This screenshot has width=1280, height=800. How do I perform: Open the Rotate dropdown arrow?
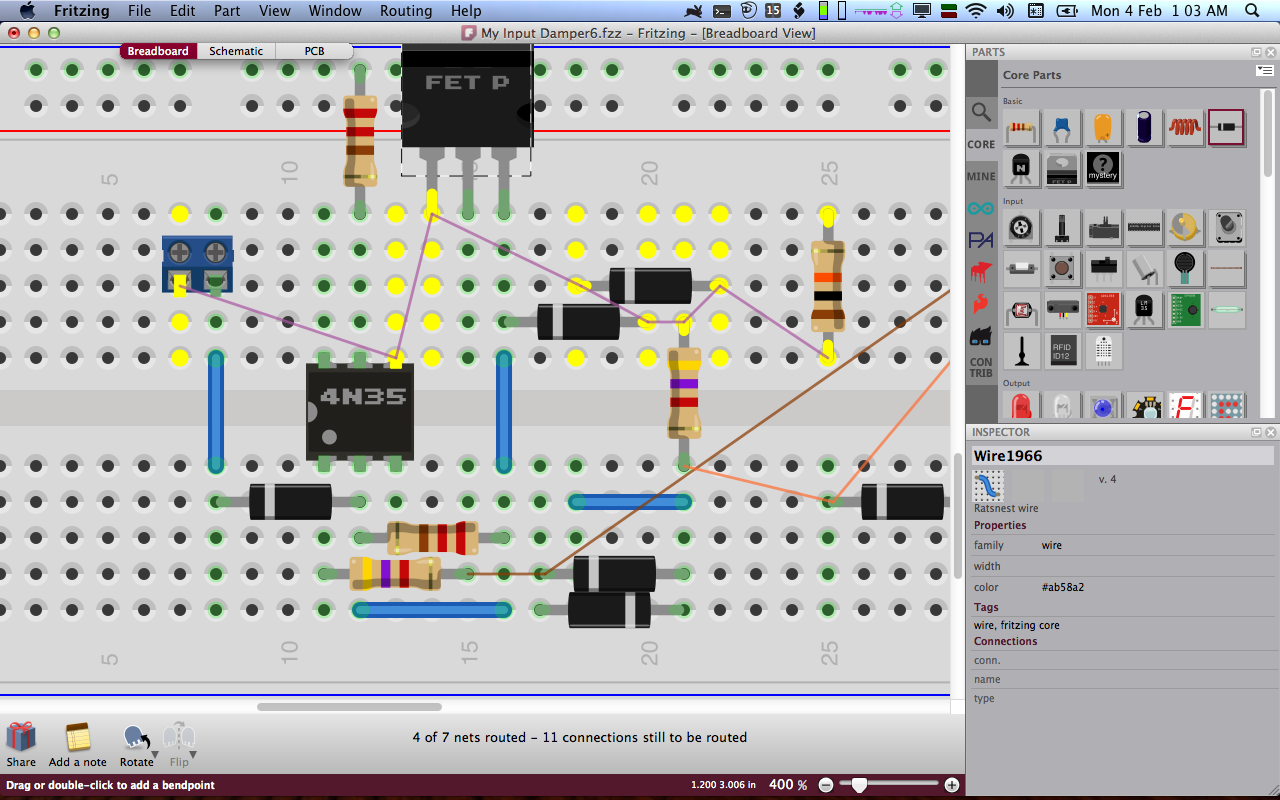coord(155,755)
